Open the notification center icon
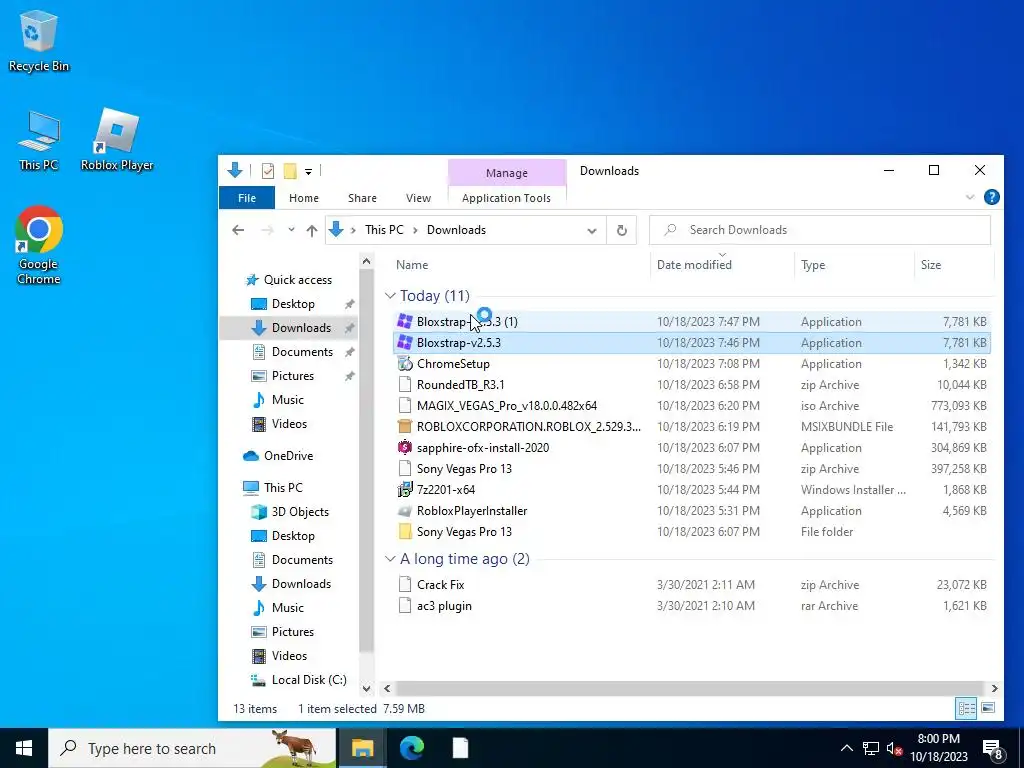The height and width of the screenshot is (768, 1024). point(993,749)
